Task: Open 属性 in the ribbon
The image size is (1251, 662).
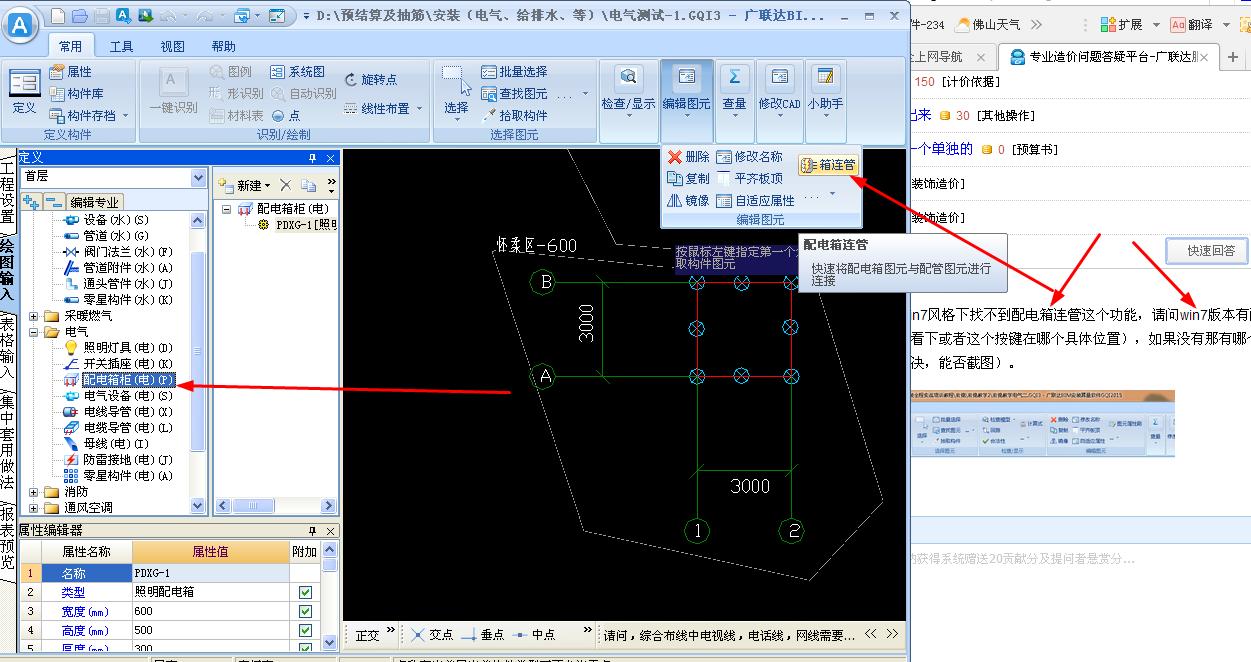Action: (x=71, y=72)
